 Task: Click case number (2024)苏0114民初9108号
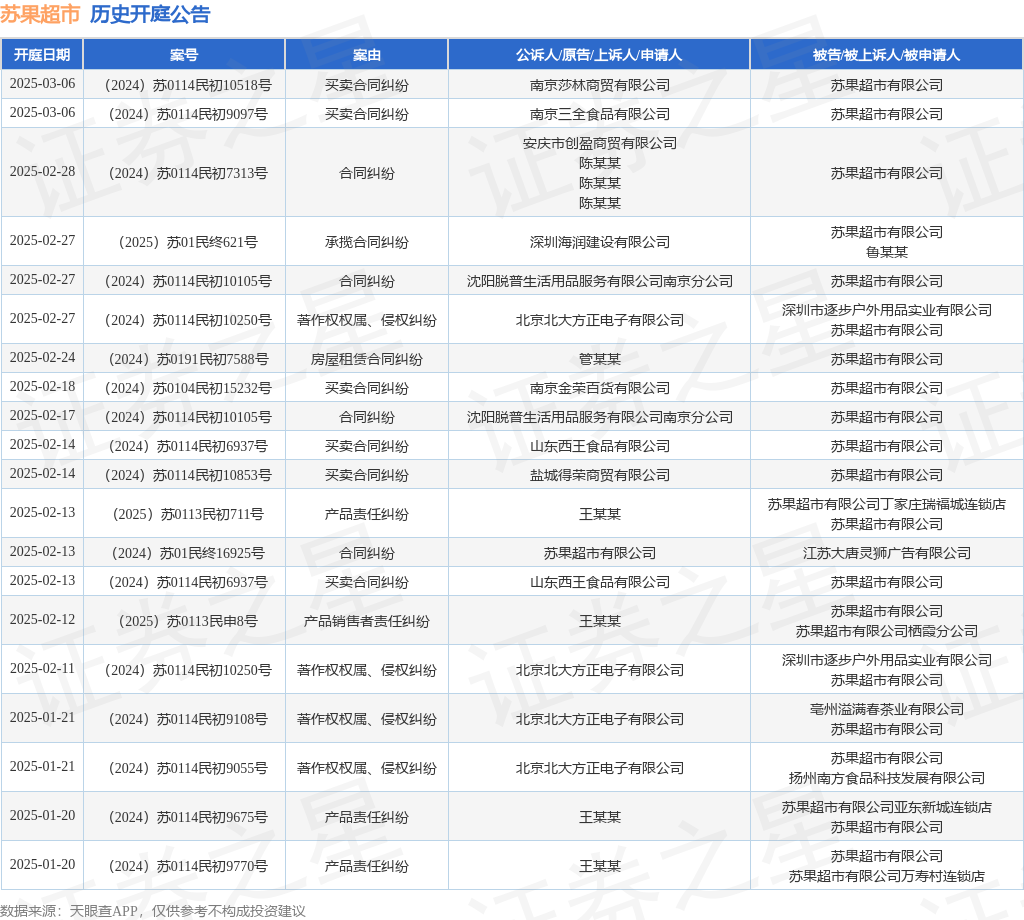click(x=187, y=720)
